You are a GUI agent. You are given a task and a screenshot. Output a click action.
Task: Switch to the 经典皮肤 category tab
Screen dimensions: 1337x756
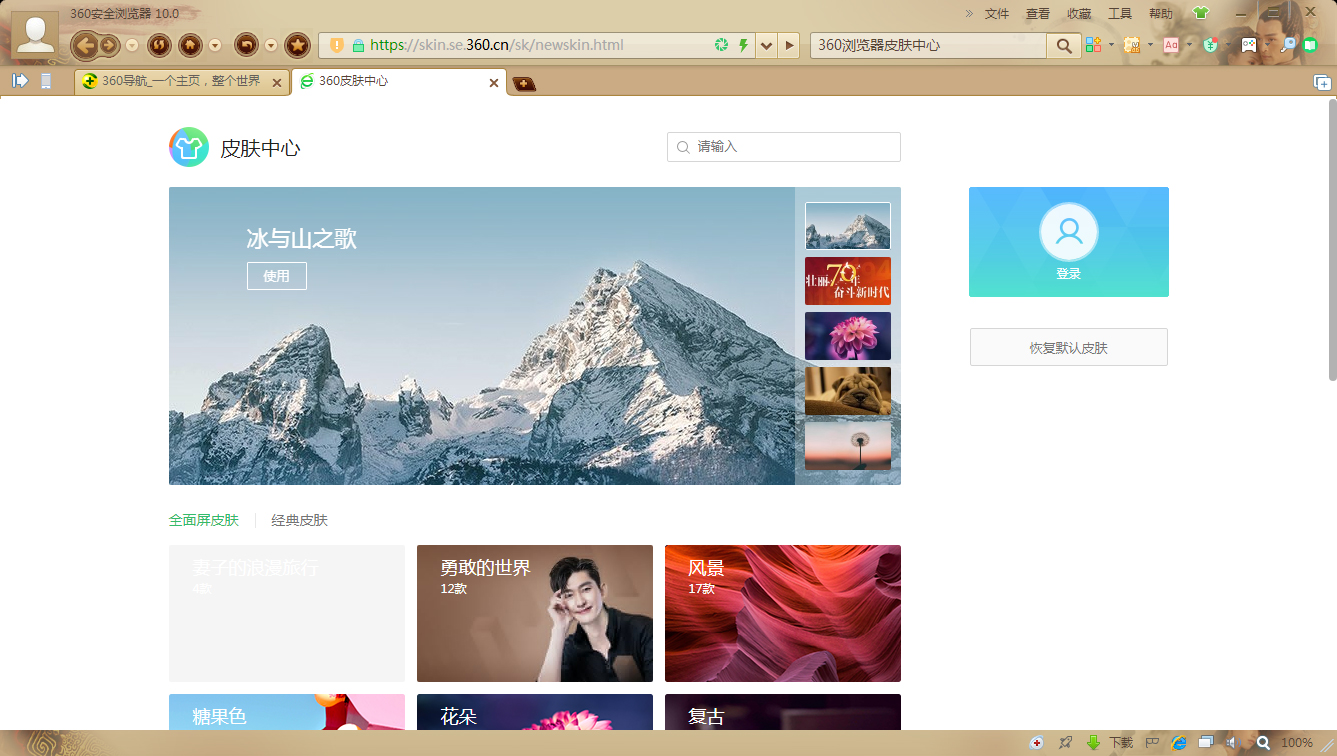(x=300, y=520)
